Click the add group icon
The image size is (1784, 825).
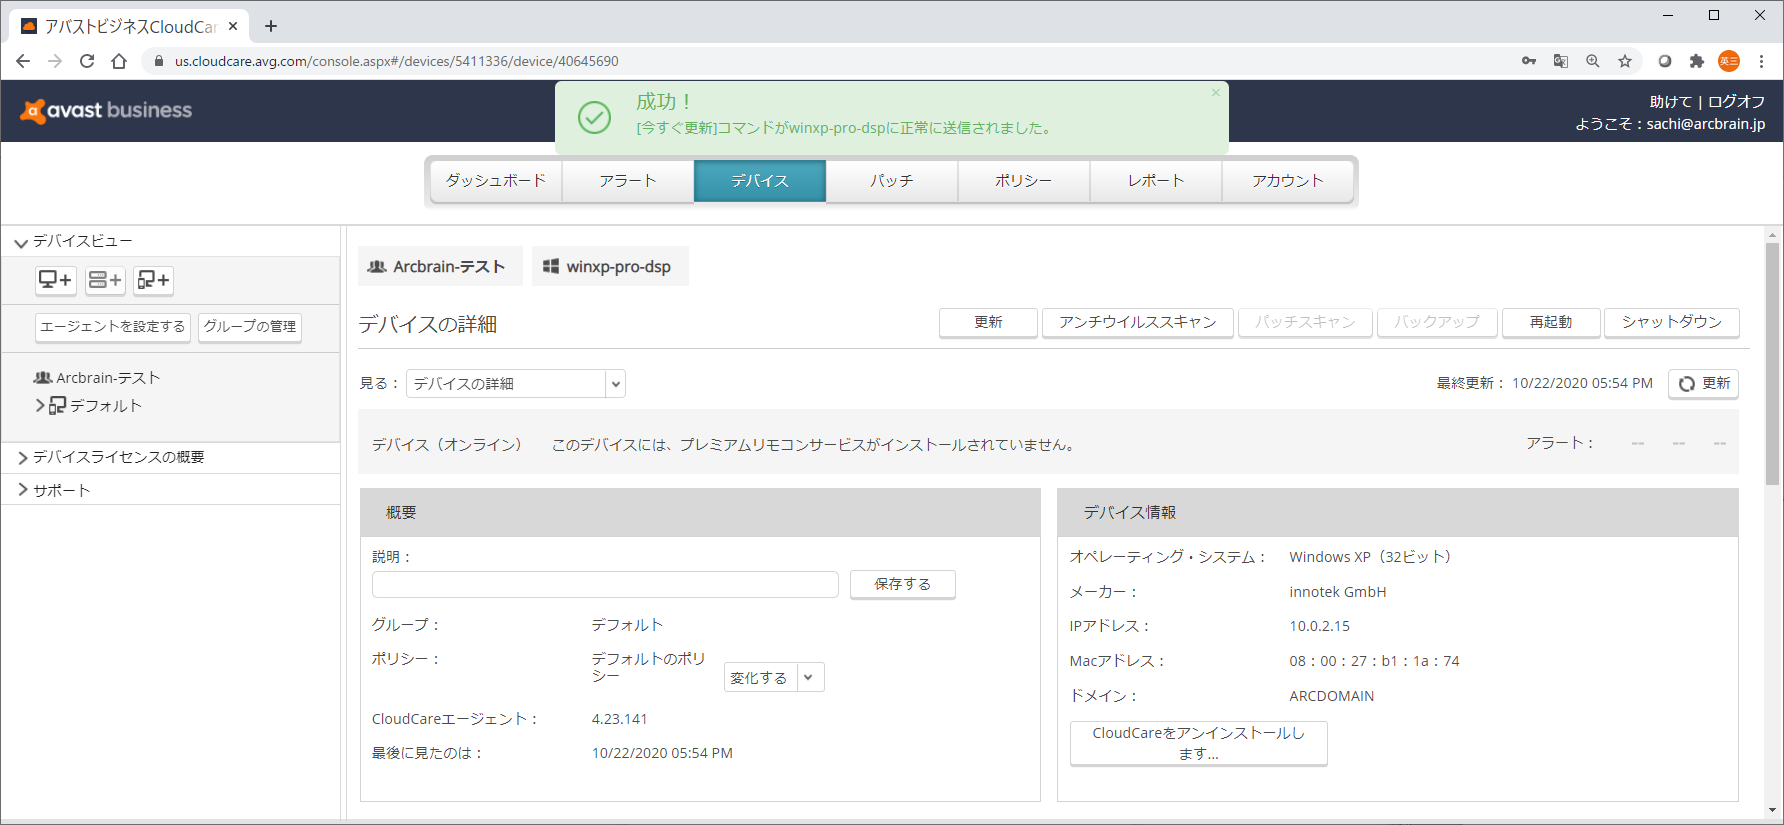[153, 280]
